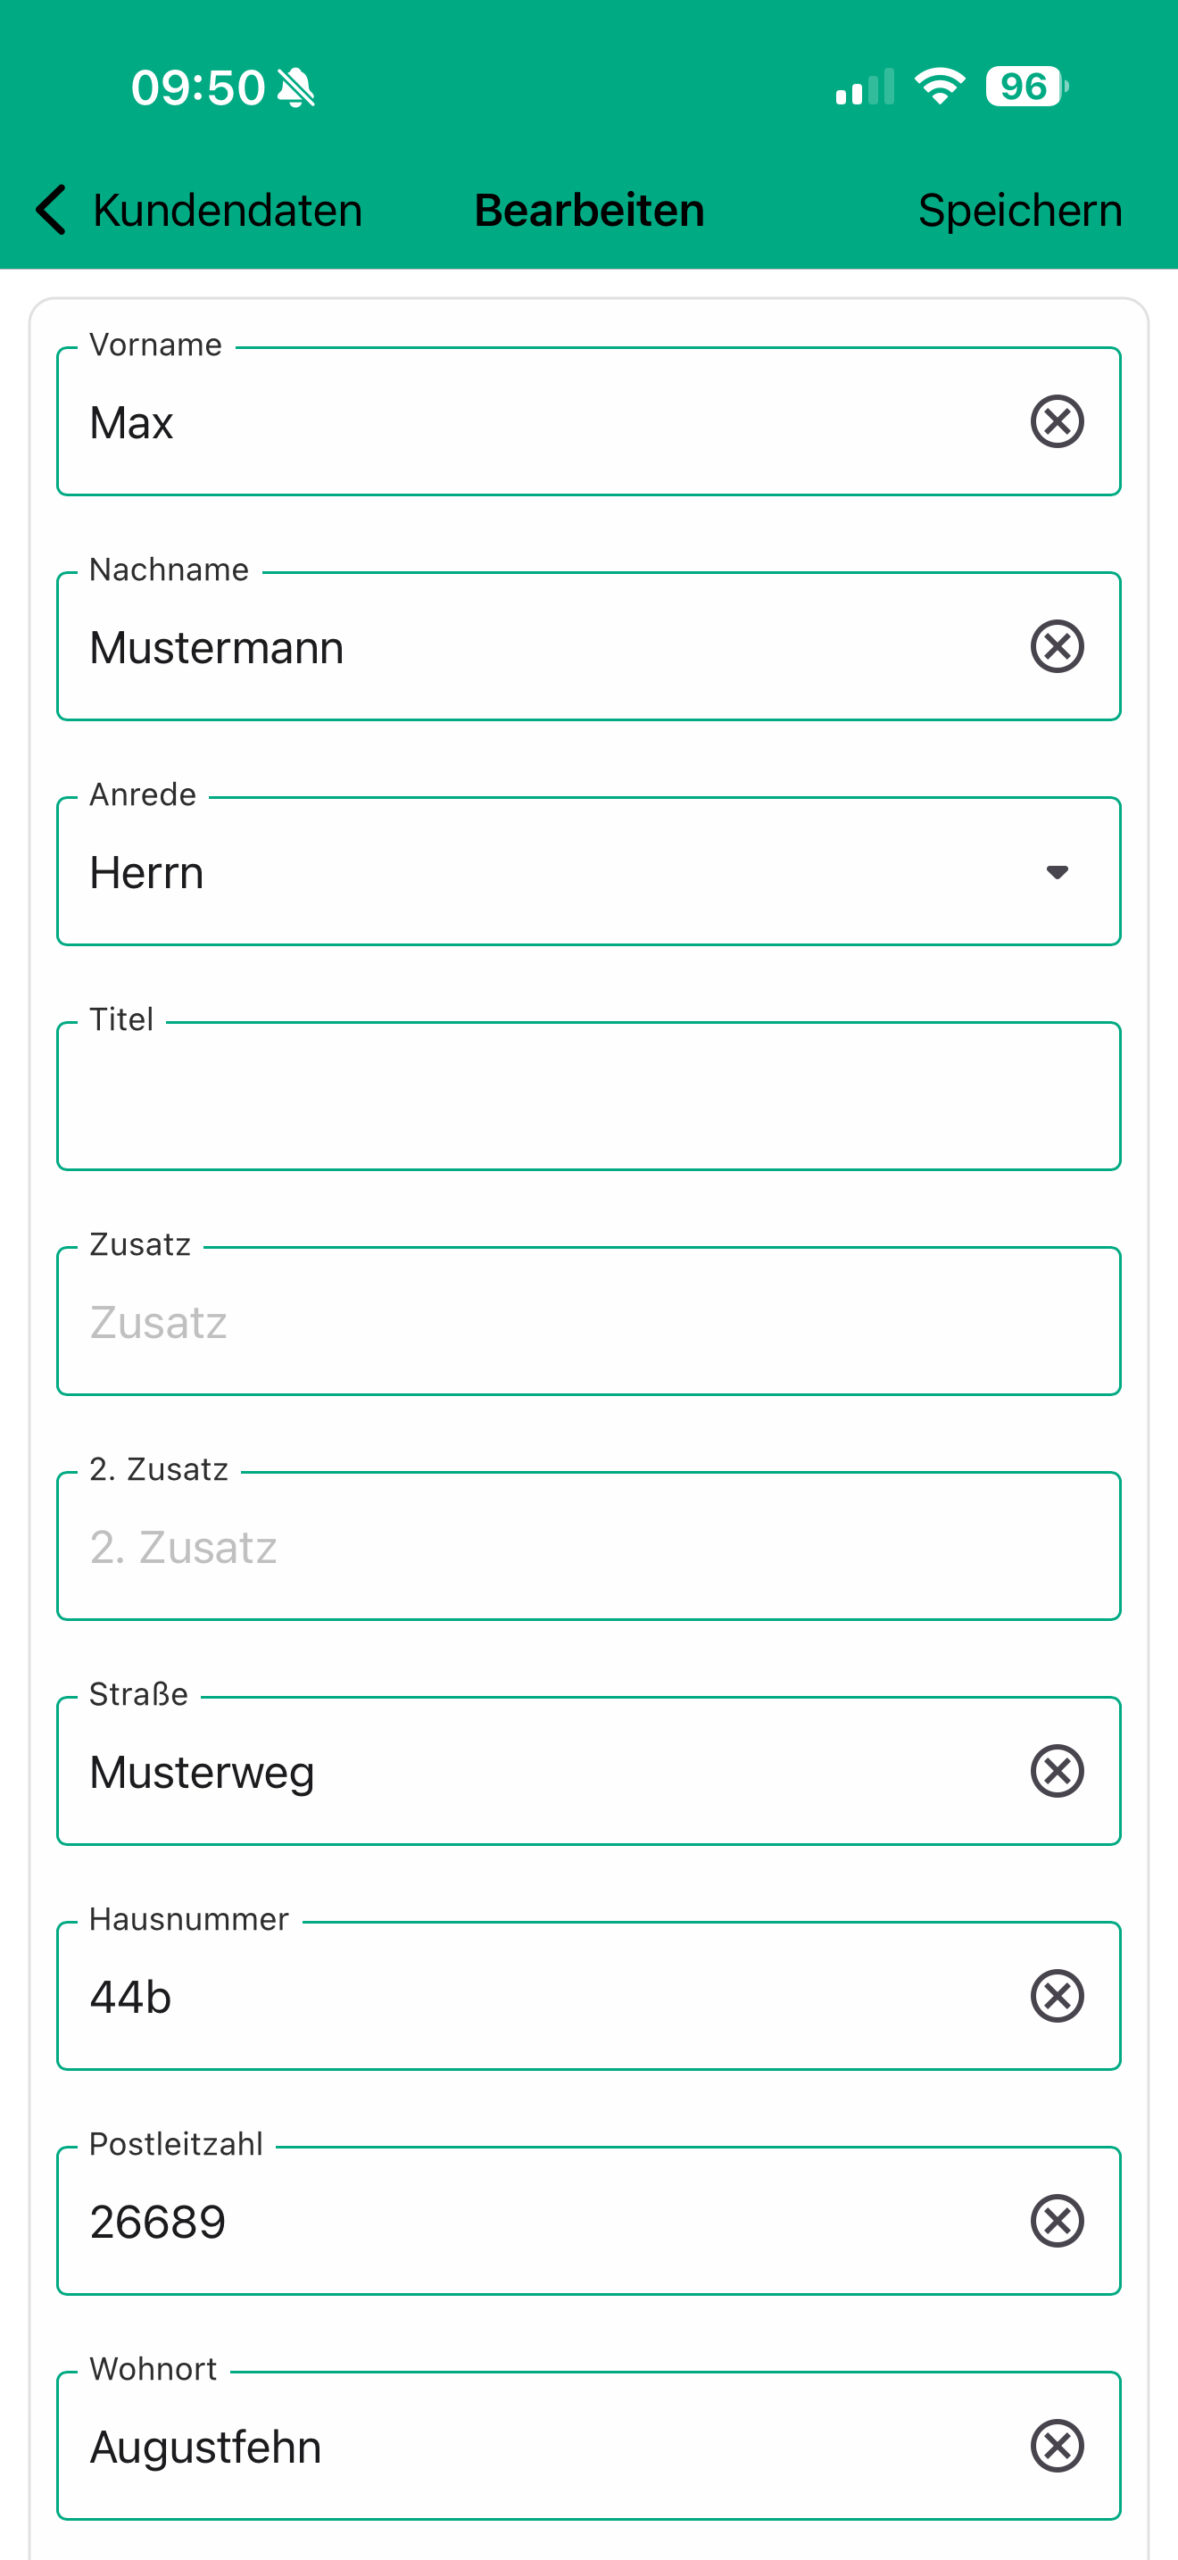The image size is (1178, 2560).
Task: Clear the Postleitzahl field with the X icon
Action: click(1057, 2221)
